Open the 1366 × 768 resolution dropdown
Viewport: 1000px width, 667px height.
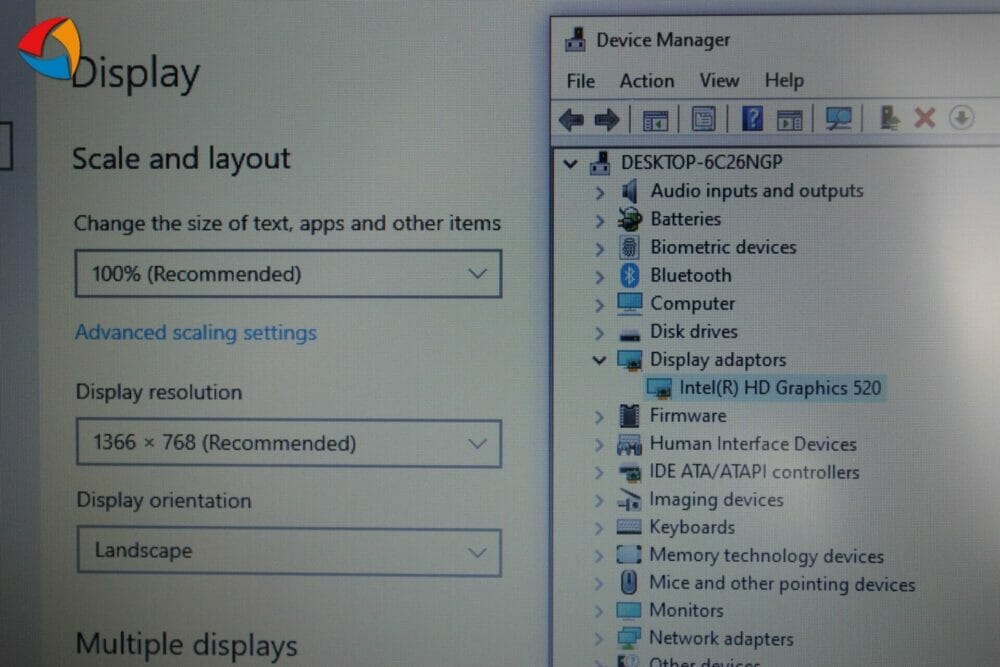[289, 443]
